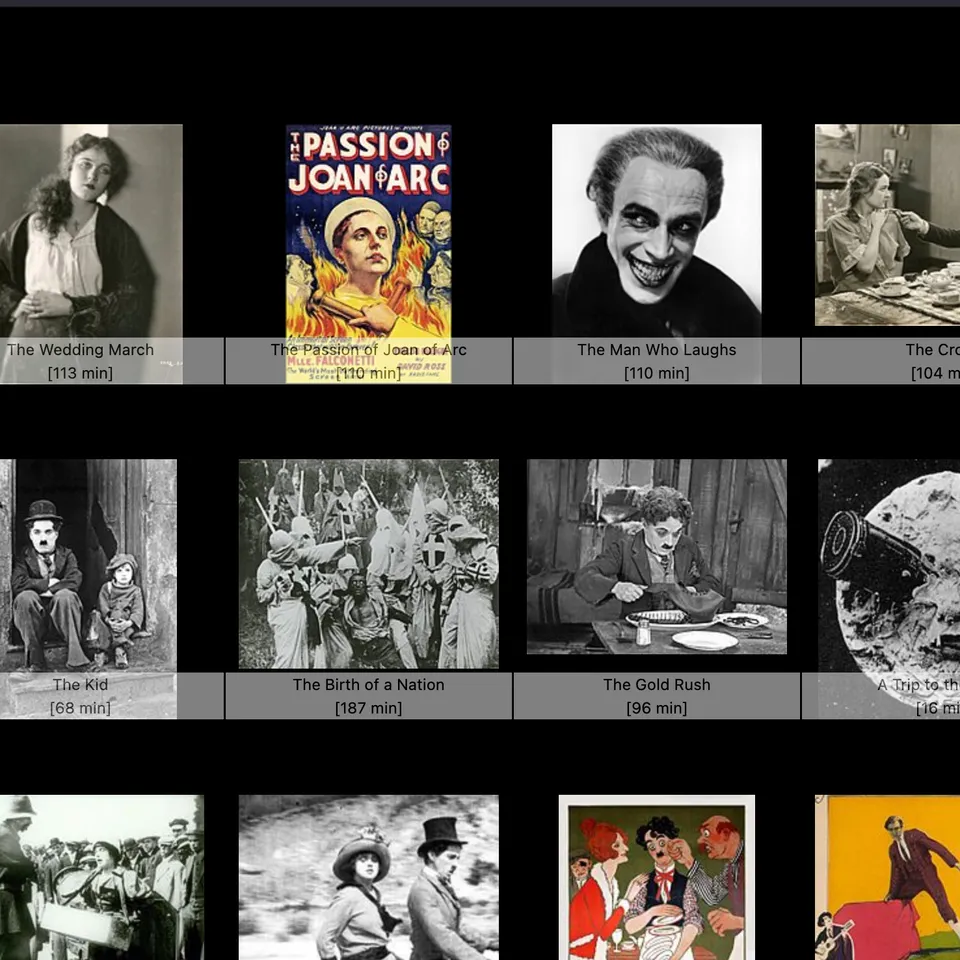Click The Birth of a Nation title text
This screenshot has height=960, width=960.
pyautogui.click(x=368, y=685)
